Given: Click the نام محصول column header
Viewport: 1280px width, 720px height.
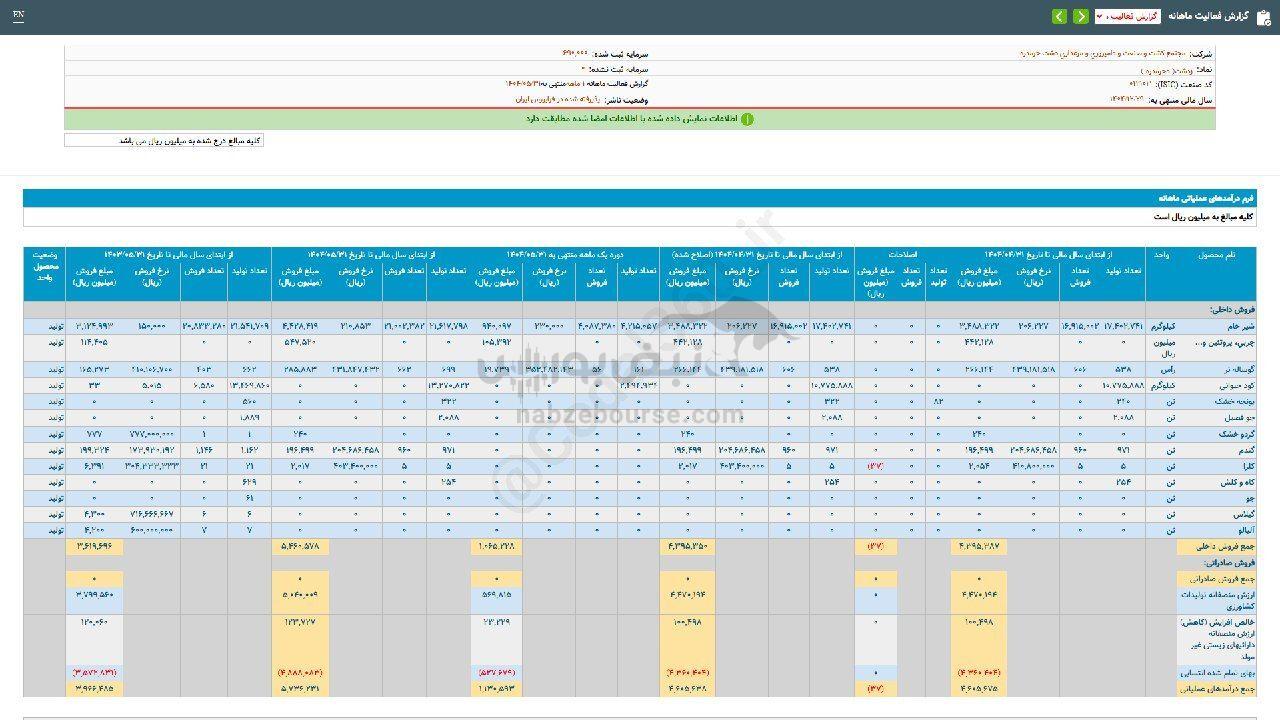Looking at the screenshot, I should [1216, 255].
